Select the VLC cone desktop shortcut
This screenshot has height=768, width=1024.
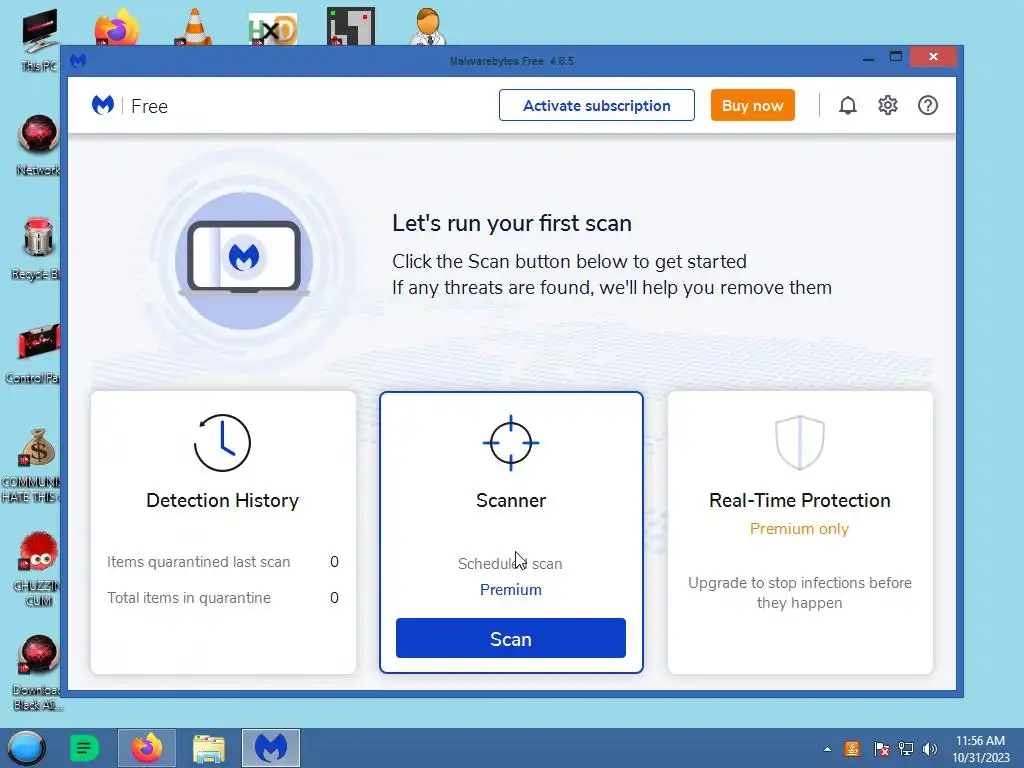pos(194,27)
